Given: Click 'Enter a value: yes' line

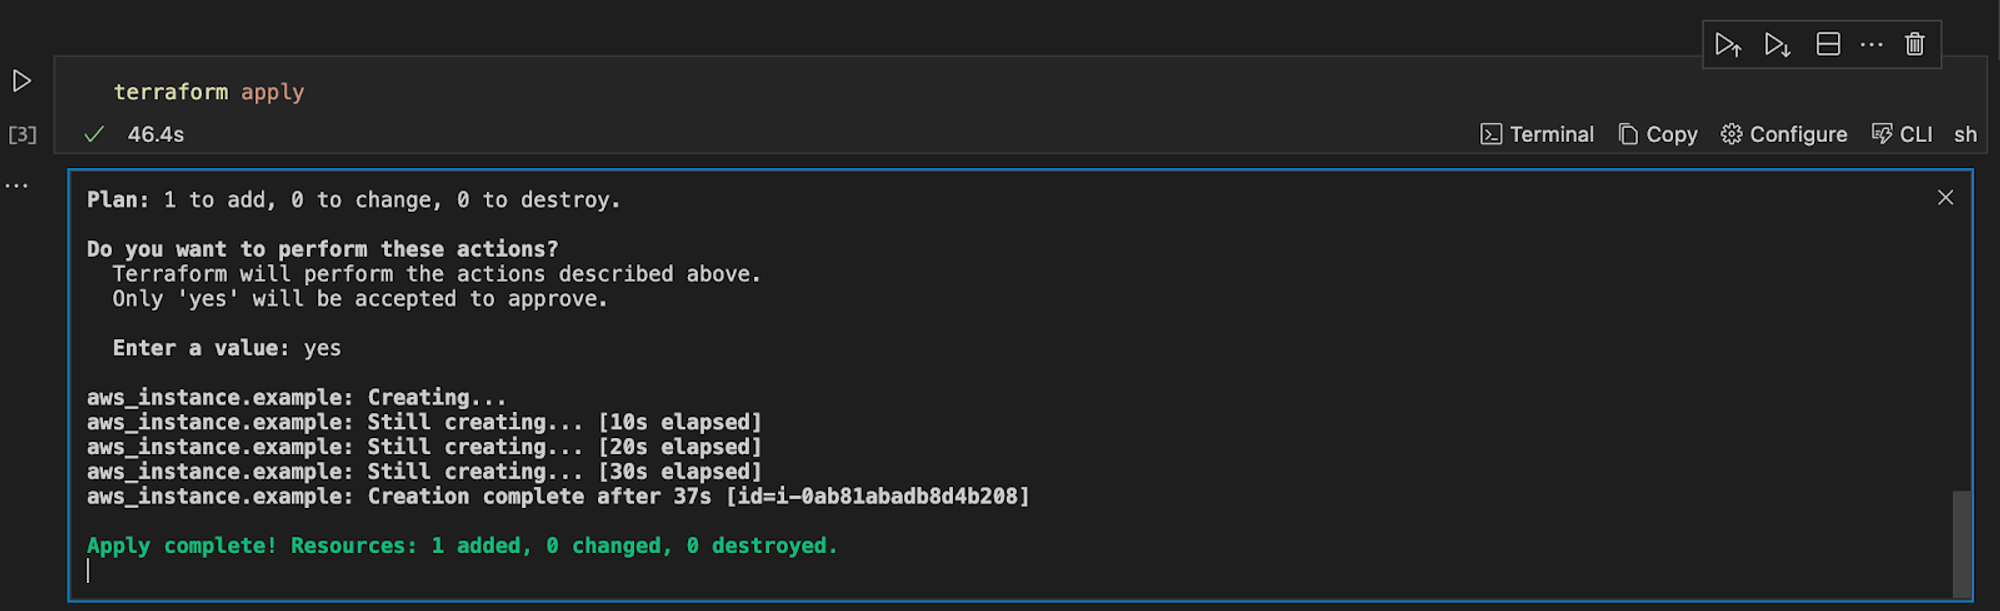Looking at the screenshot, I should (227, 348).
